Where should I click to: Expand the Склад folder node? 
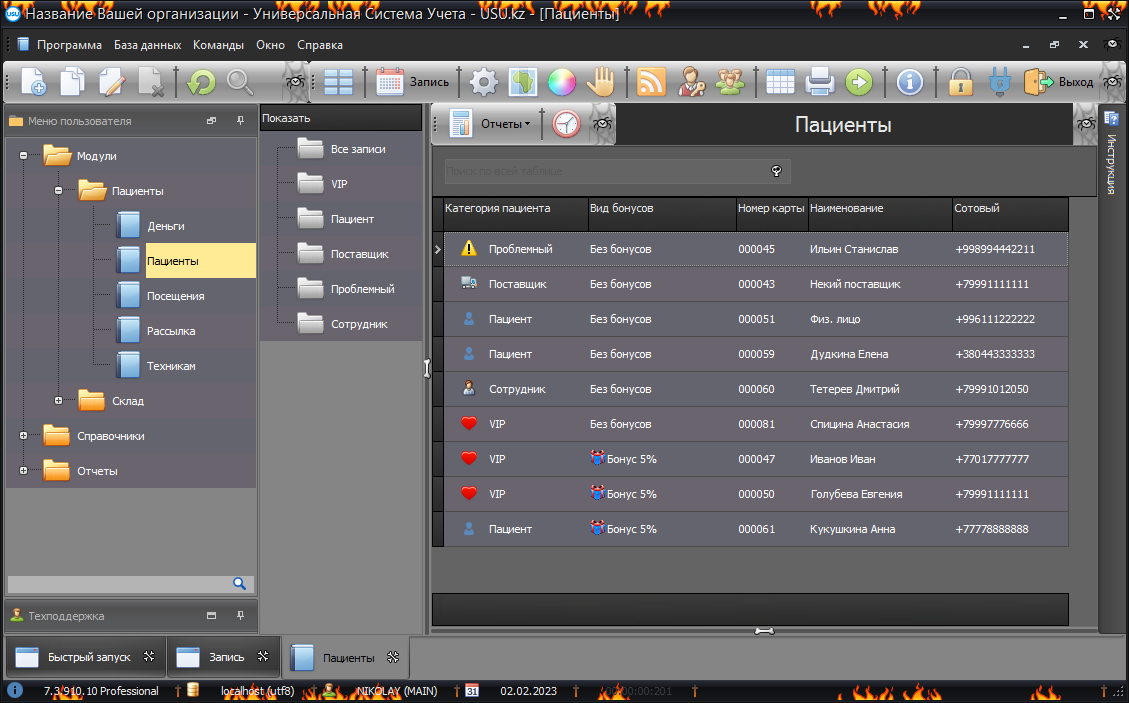[59, 401]
